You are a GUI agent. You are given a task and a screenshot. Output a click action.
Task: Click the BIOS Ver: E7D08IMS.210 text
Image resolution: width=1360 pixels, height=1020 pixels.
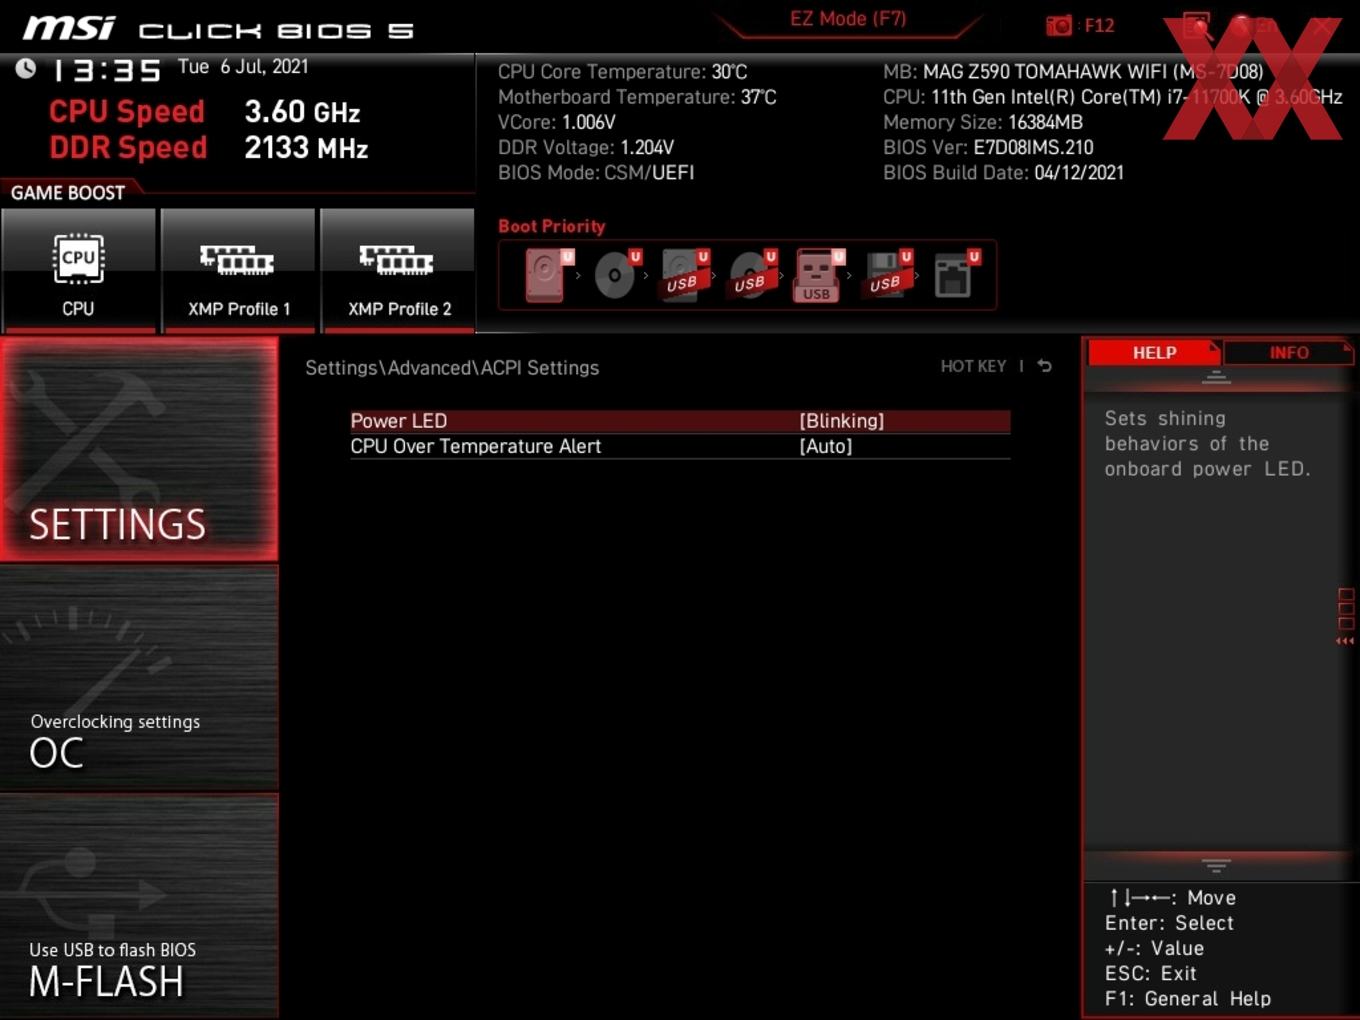(988, 147)
